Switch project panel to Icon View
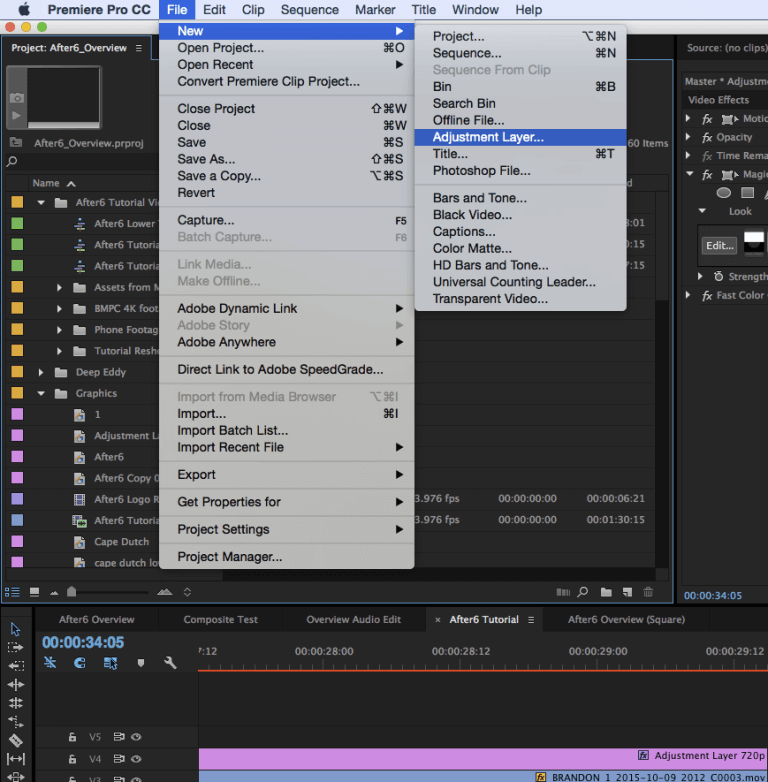This screenshot has height=782, width=768. click(34, 592)
